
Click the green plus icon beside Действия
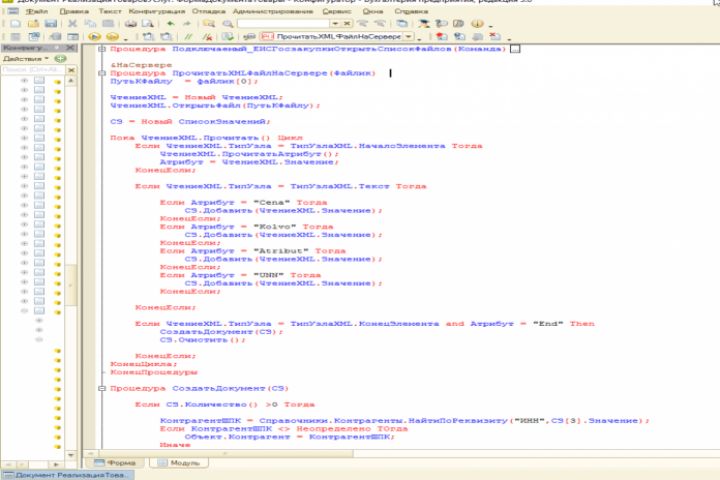point(60,59)
